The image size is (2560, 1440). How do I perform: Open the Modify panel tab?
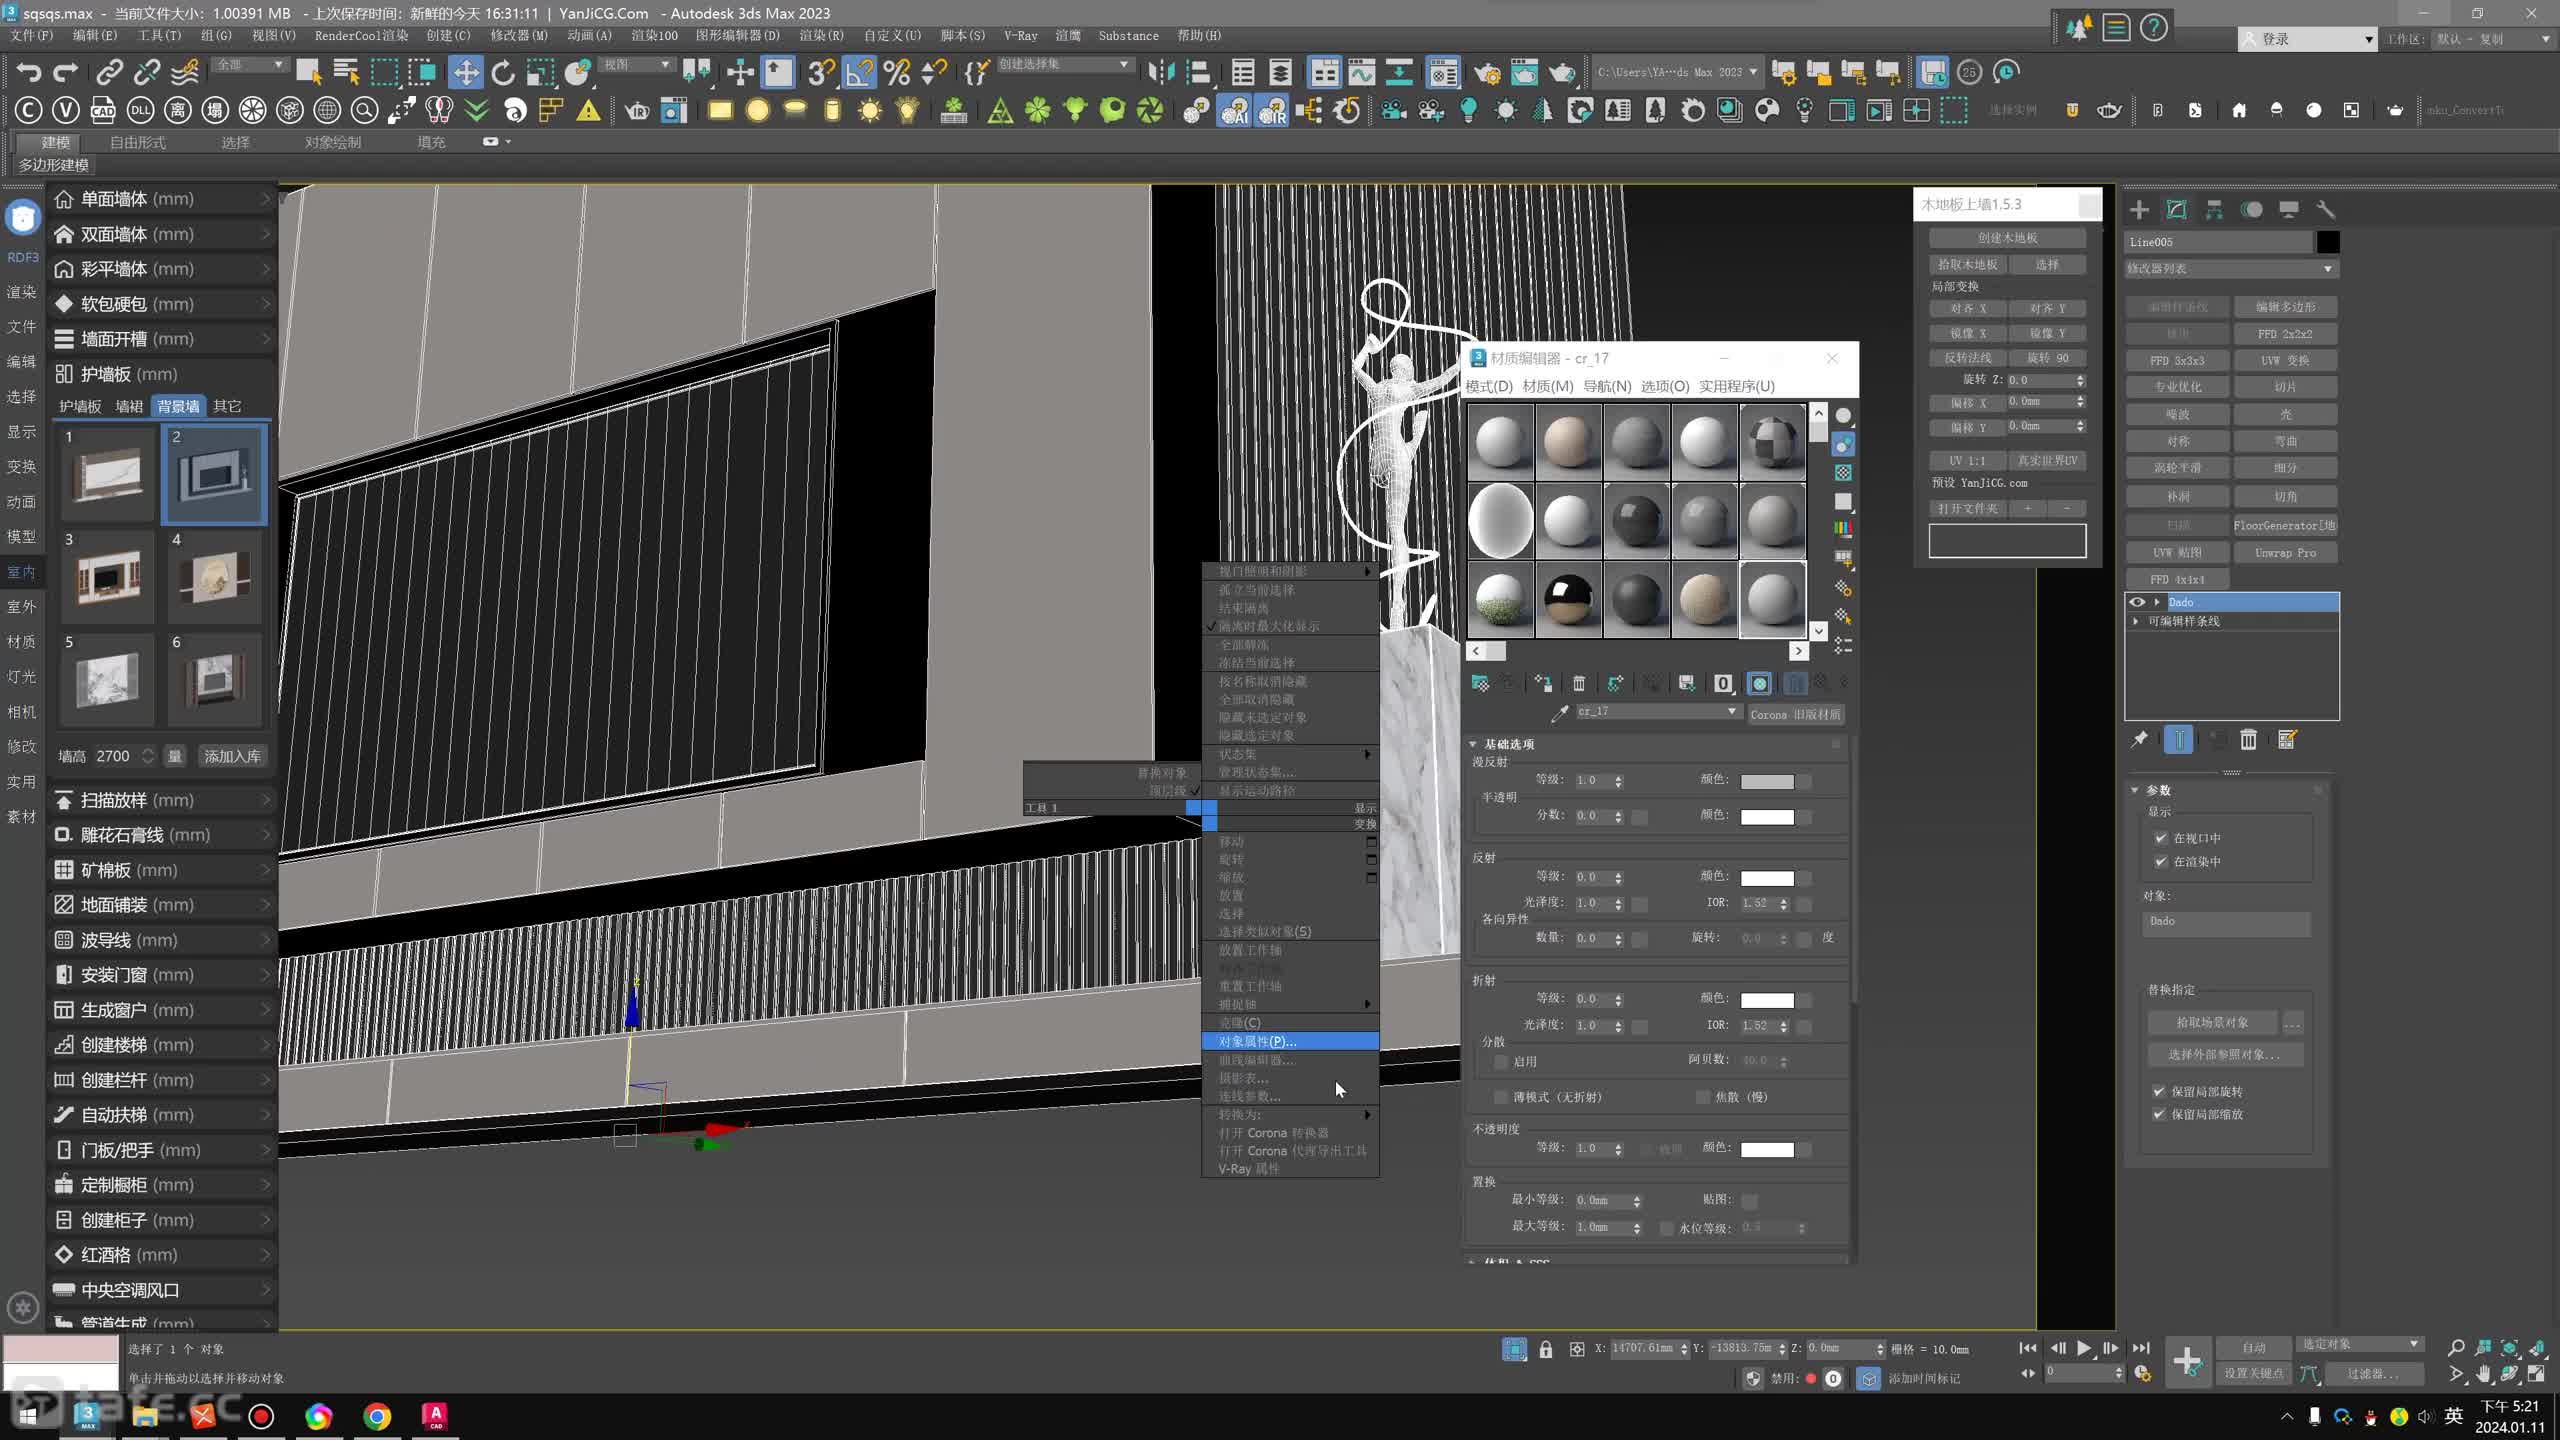pos(2176,209)
